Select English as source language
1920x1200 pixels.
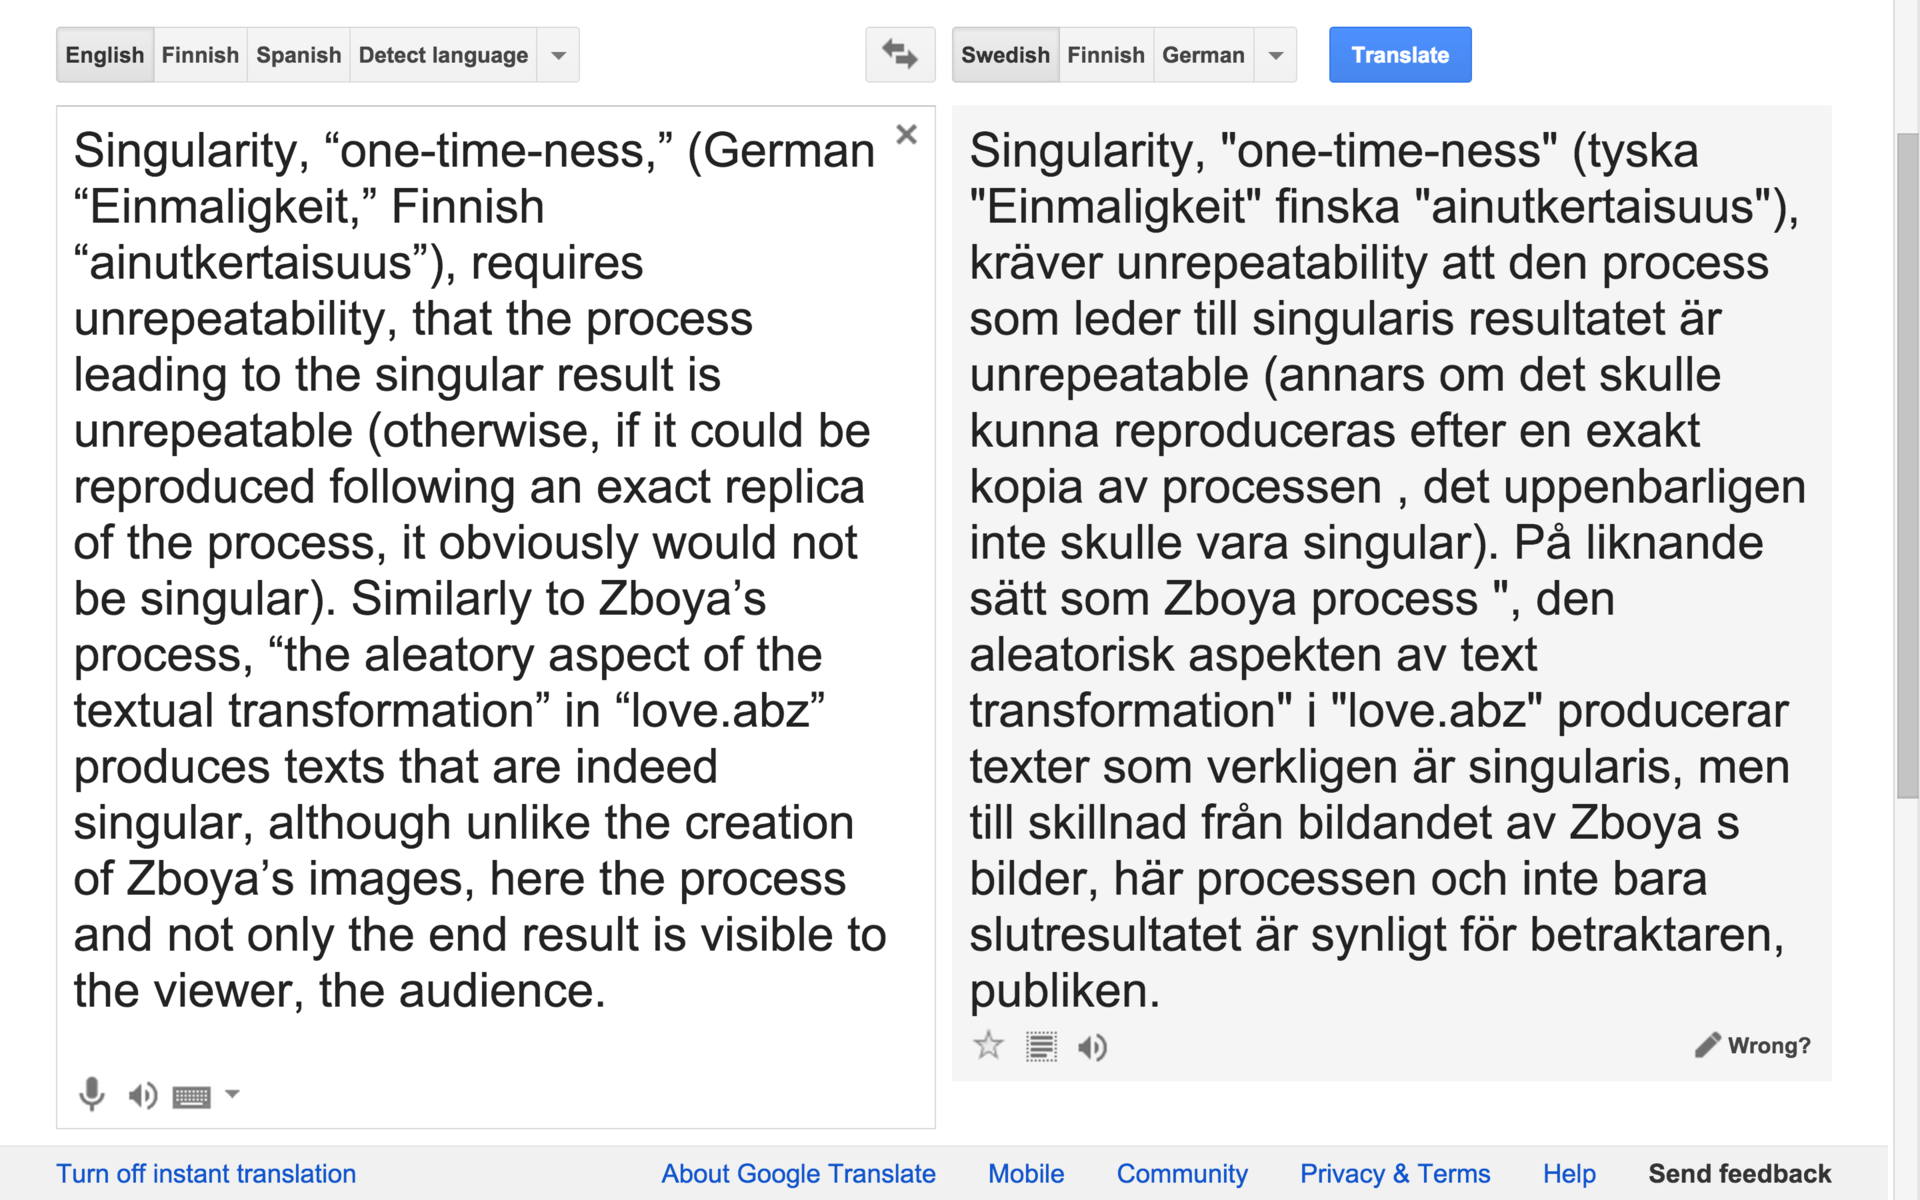[x=105, y=55]
